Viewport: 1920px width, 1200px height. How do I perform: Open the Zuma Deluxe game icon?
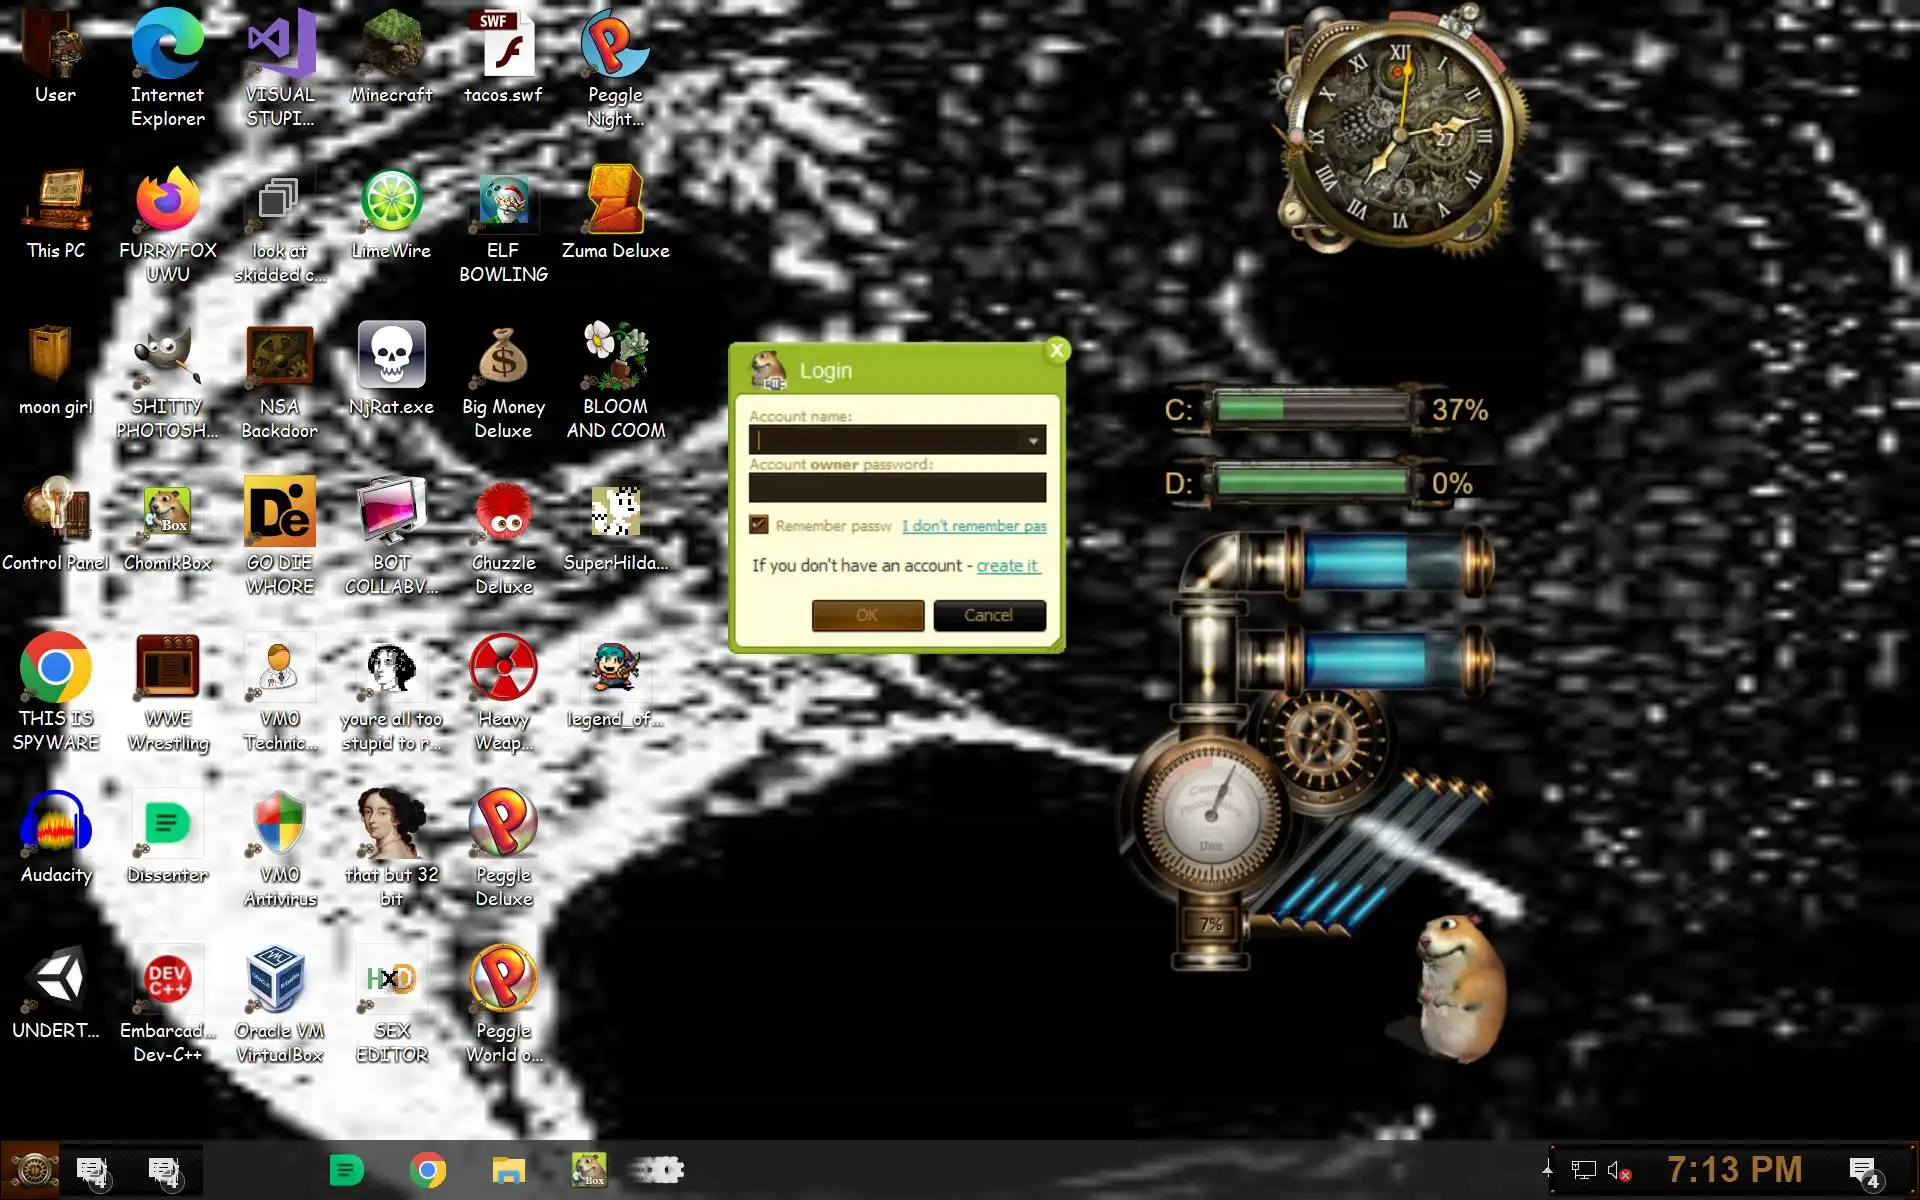(x=615, y=203)
